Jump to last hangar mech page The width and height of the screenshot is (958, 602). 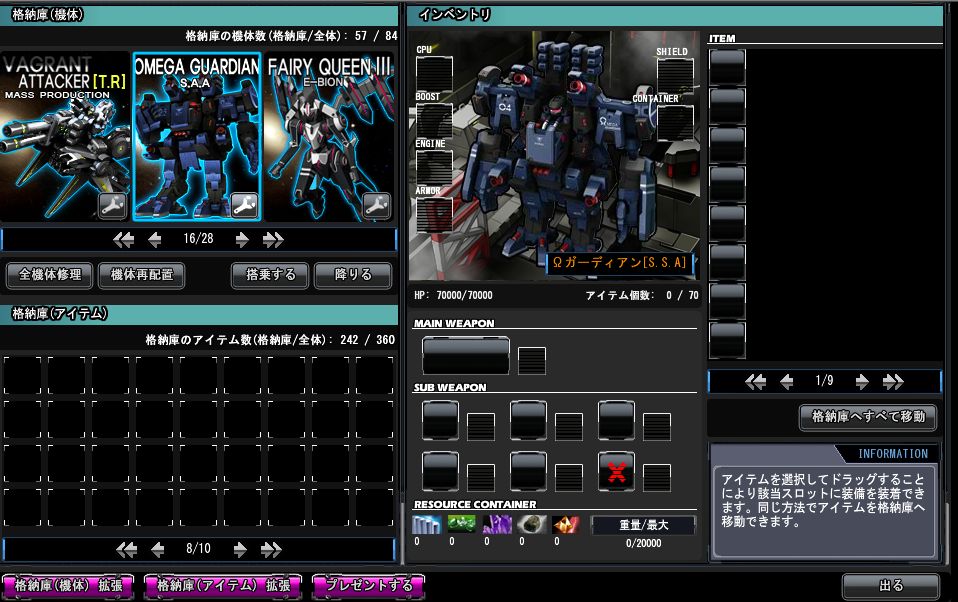(273, 240)
